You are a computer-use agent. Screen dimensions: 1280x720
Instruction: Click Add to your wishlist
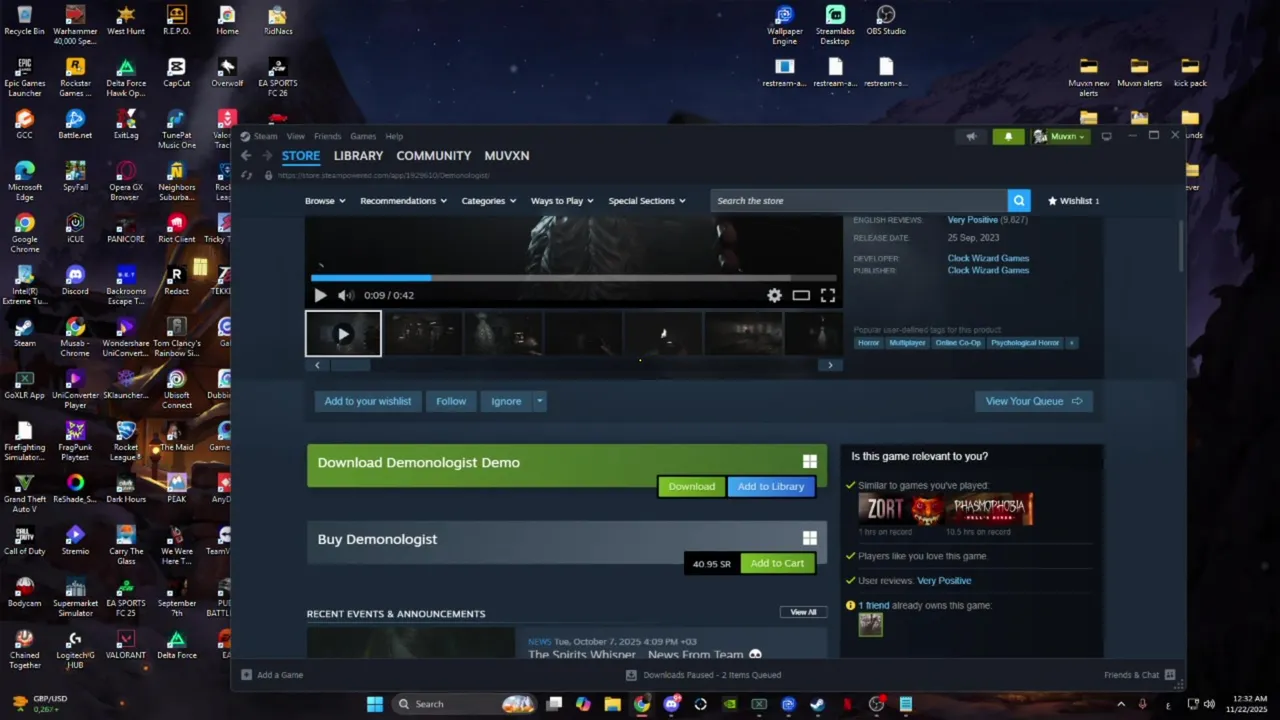[x=367, y=401]
